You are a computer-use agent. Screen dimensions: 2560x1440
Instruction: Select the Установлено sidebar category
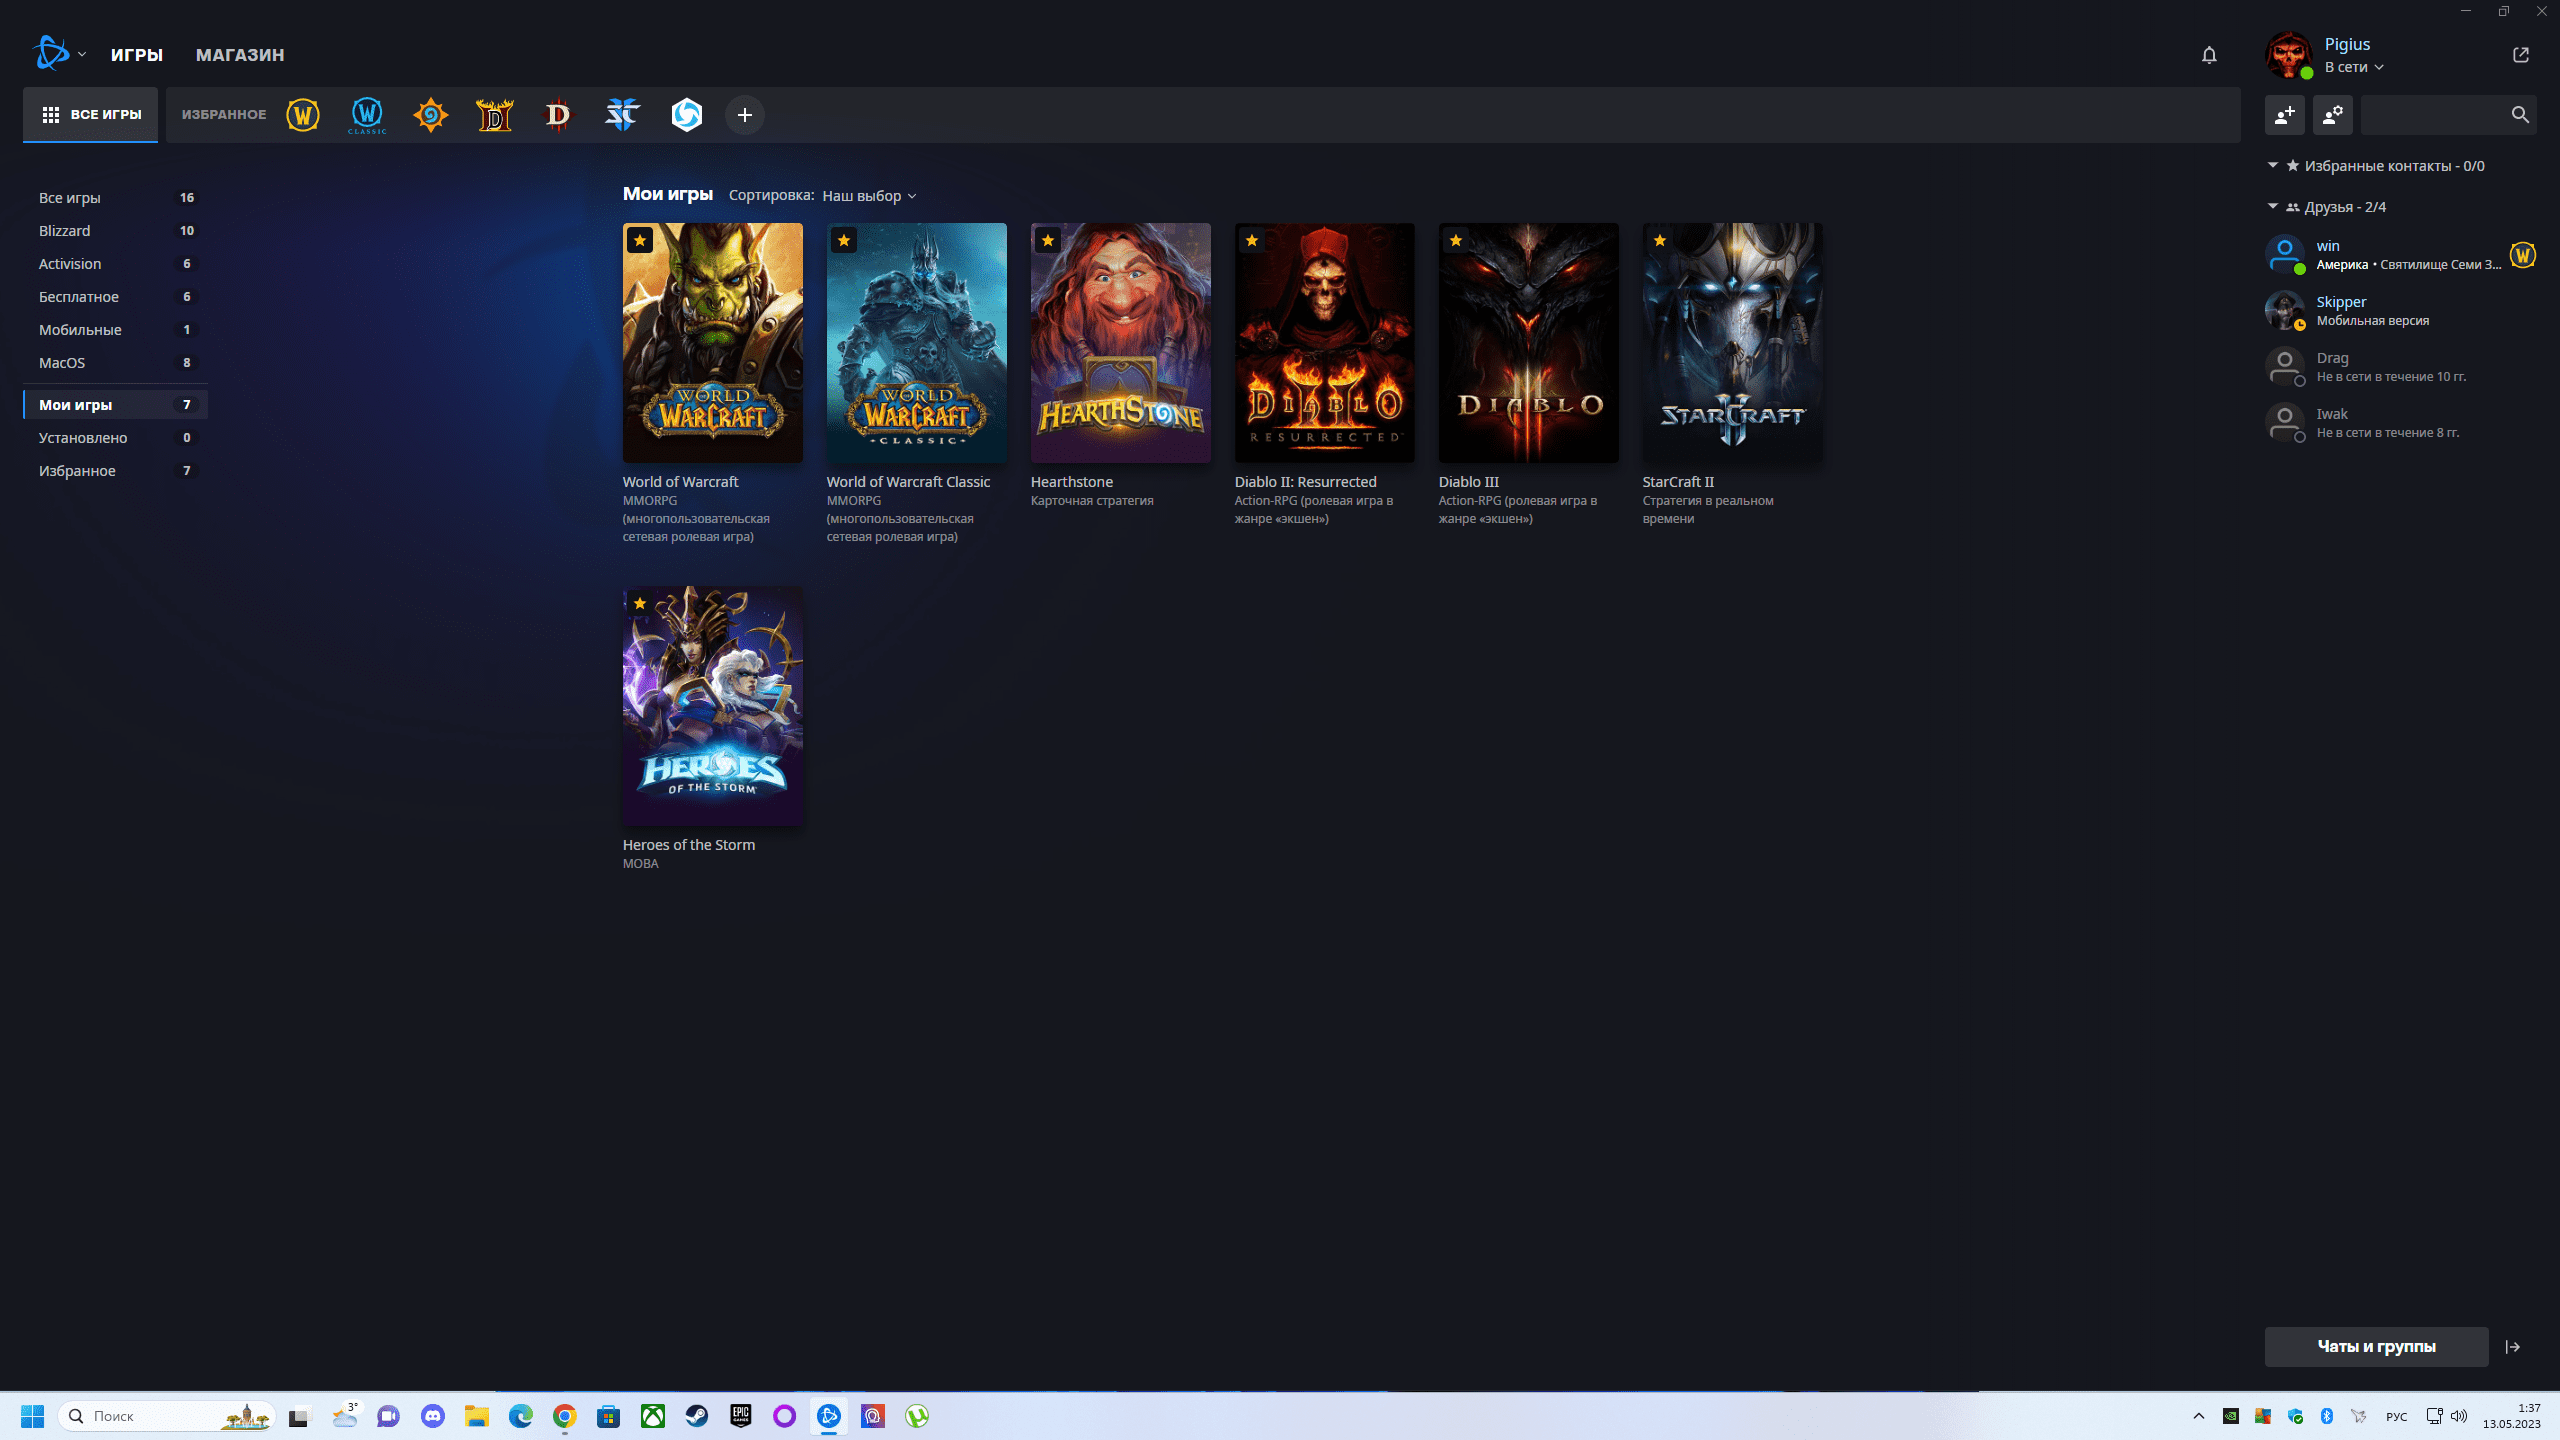[x=83, y=438]
